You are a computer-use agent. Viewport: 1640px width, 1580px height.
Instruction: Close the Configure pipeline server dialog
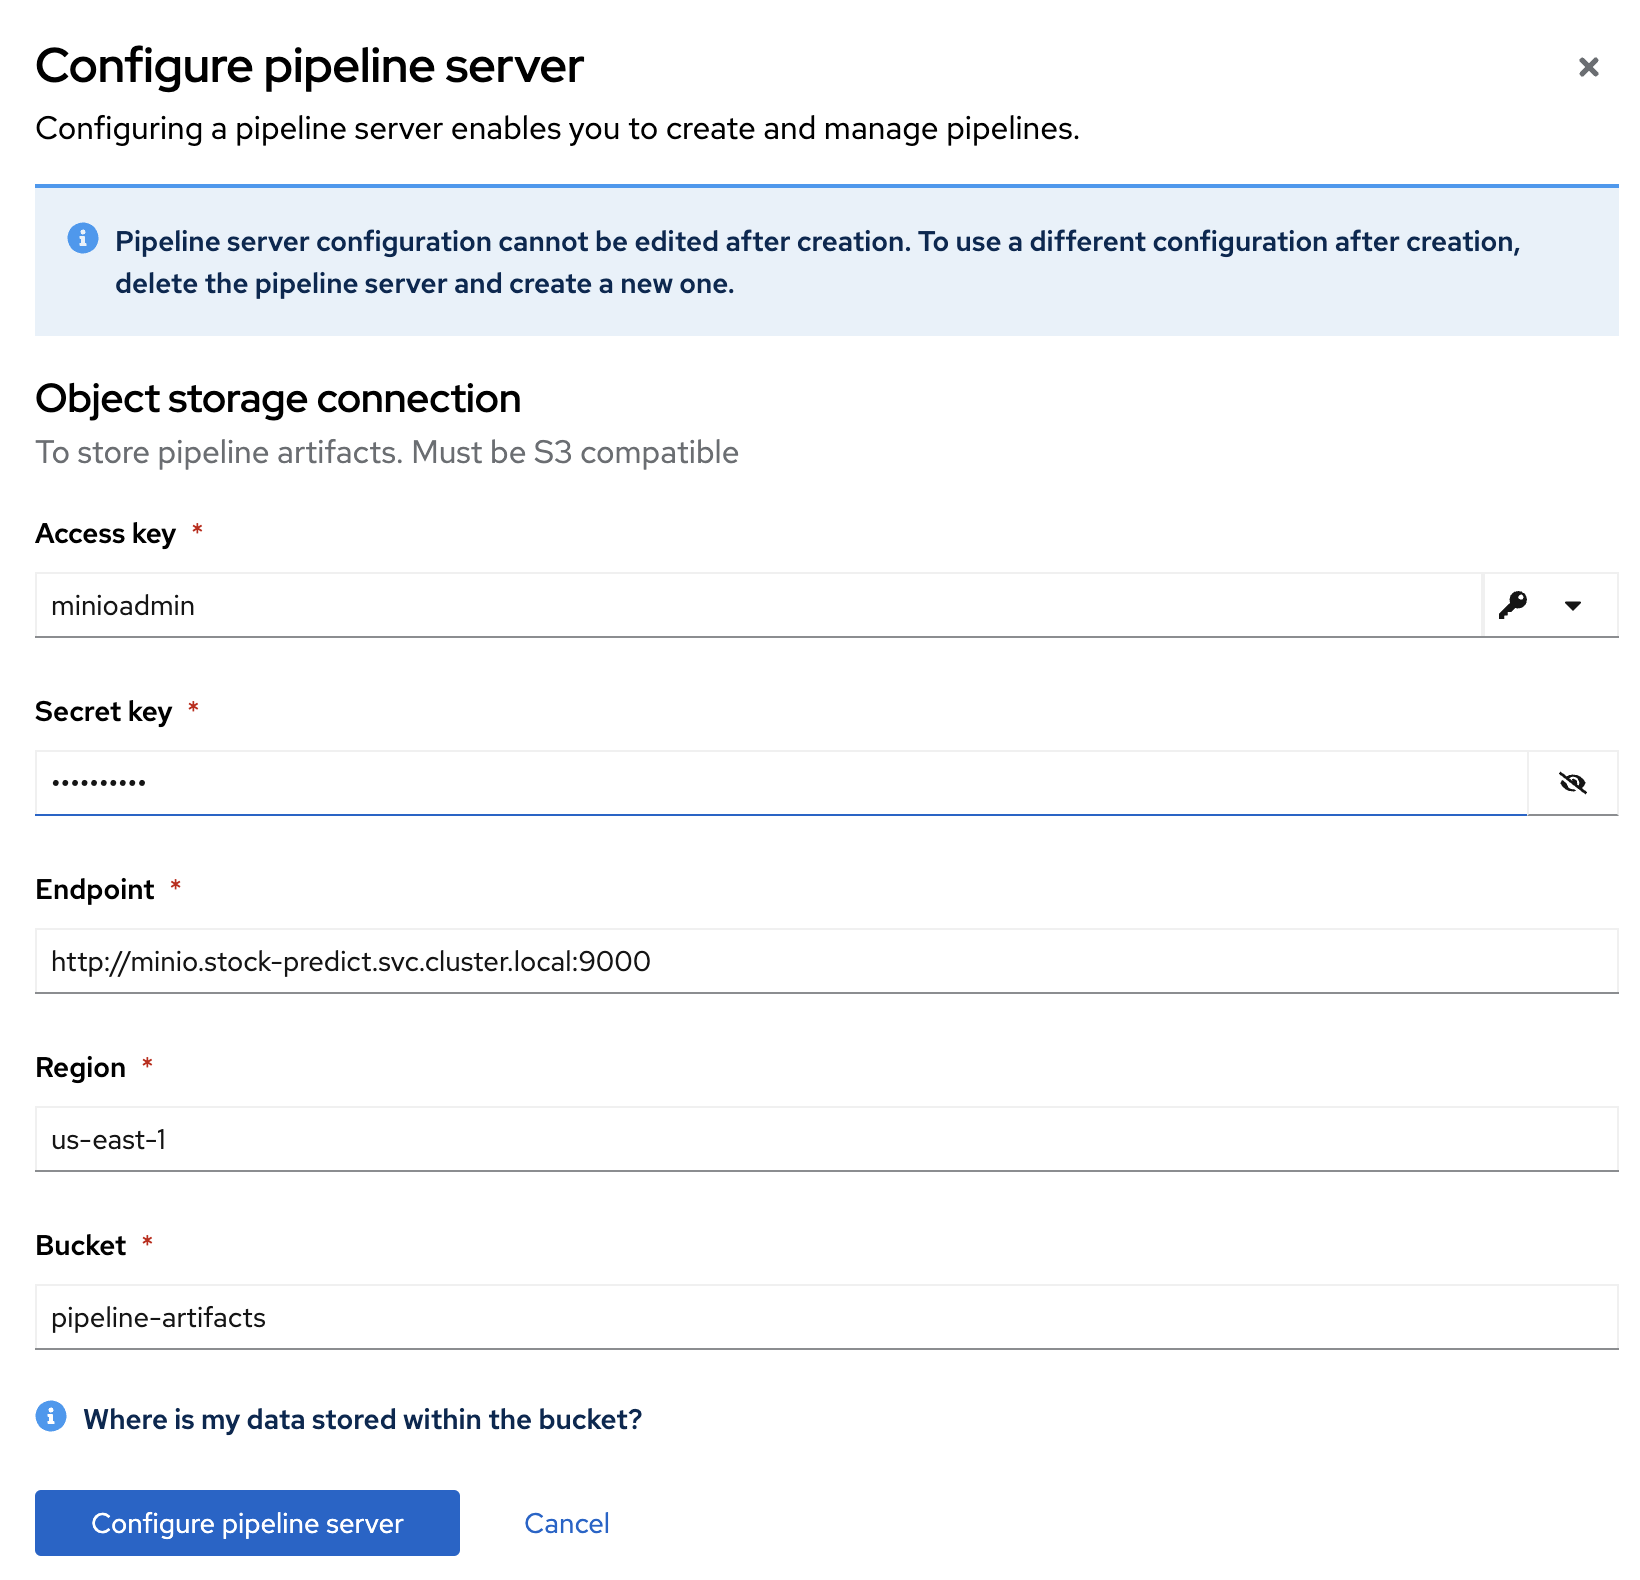point(1588,67)
